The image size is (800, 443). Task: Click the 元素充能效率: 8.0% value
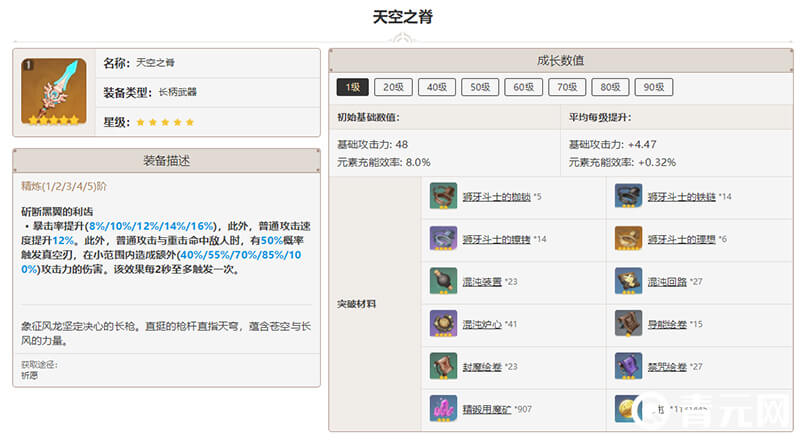coord(384,162)
